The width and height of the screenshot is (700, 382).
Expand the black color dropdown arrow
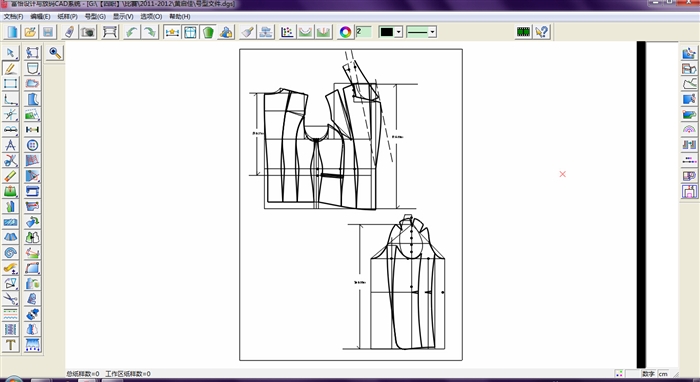click(x=398, y=32)
